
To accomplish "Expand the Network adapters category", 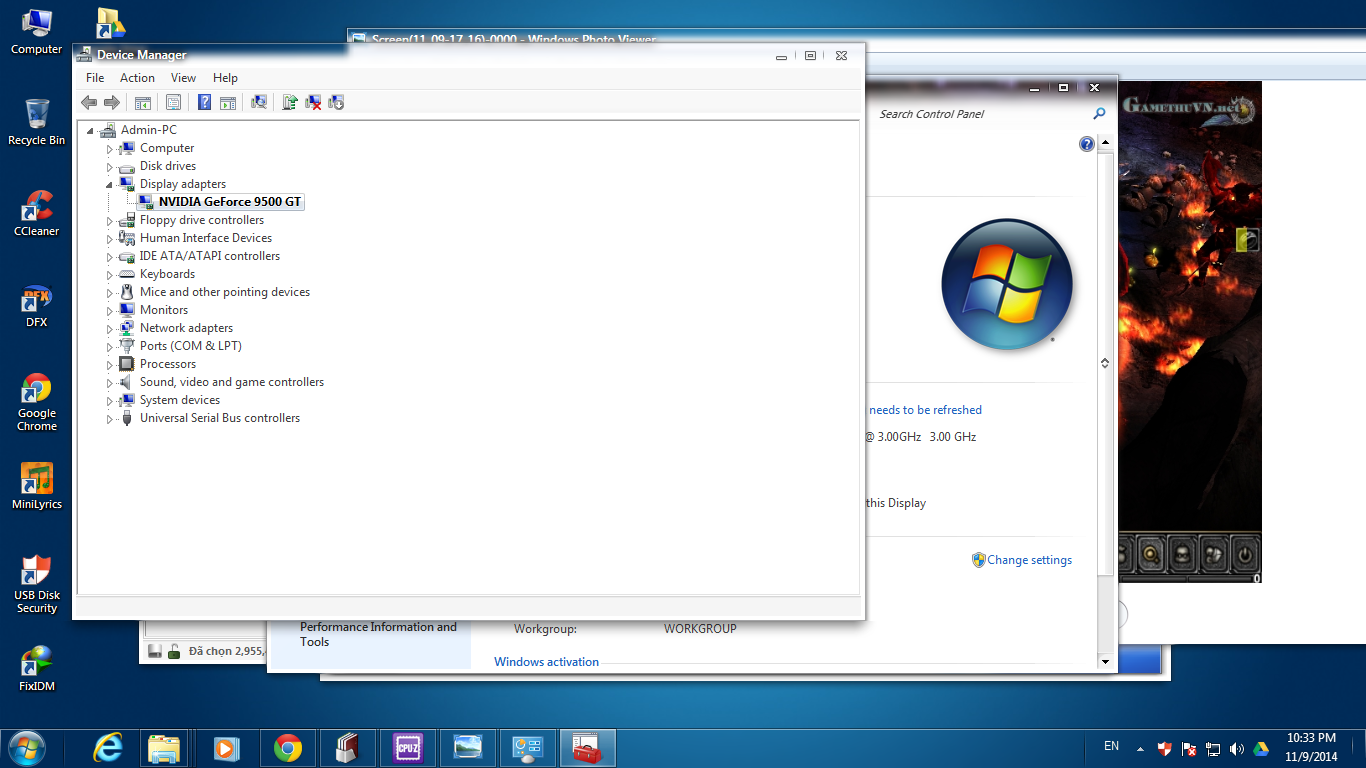I will point(110,329).
